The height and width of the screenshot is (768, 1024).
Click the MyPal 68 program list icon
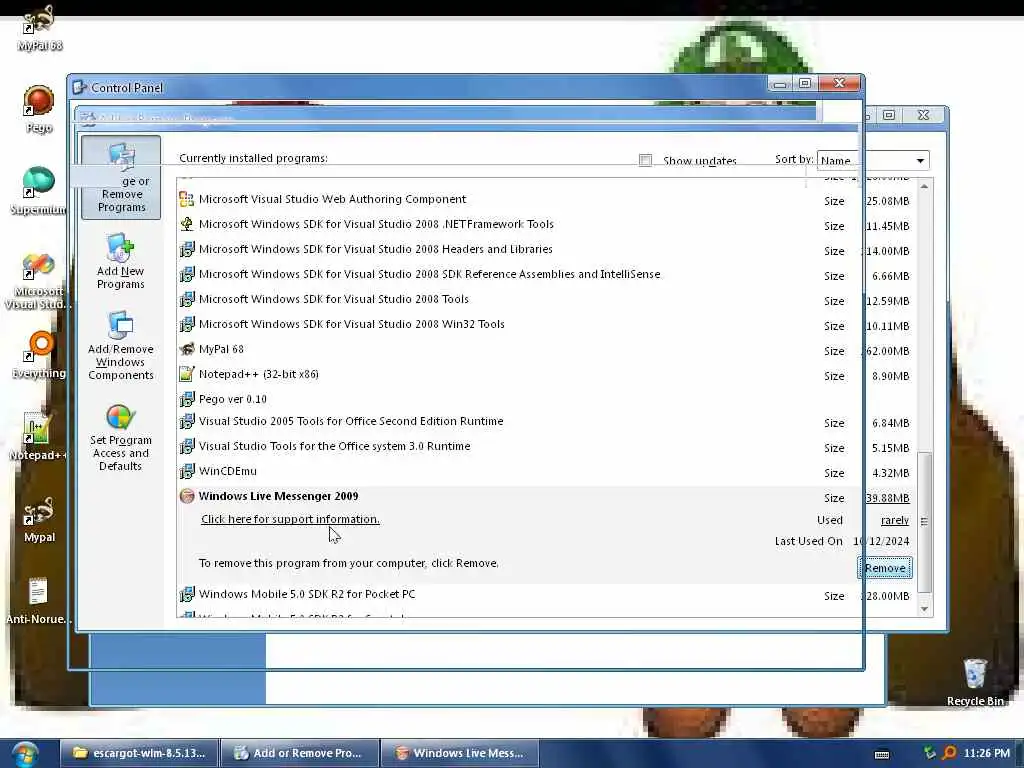pos(187,349)
